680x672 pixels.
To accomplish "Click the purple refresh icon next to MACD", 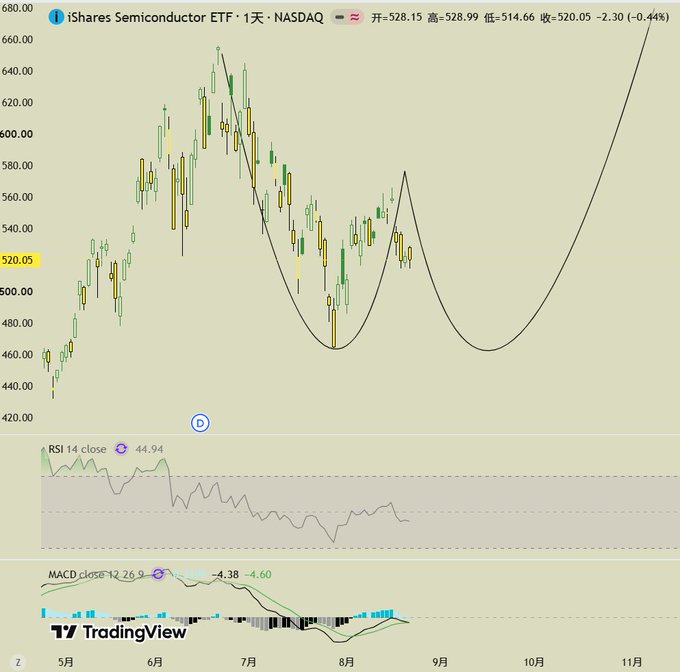I will pos(158,574).
